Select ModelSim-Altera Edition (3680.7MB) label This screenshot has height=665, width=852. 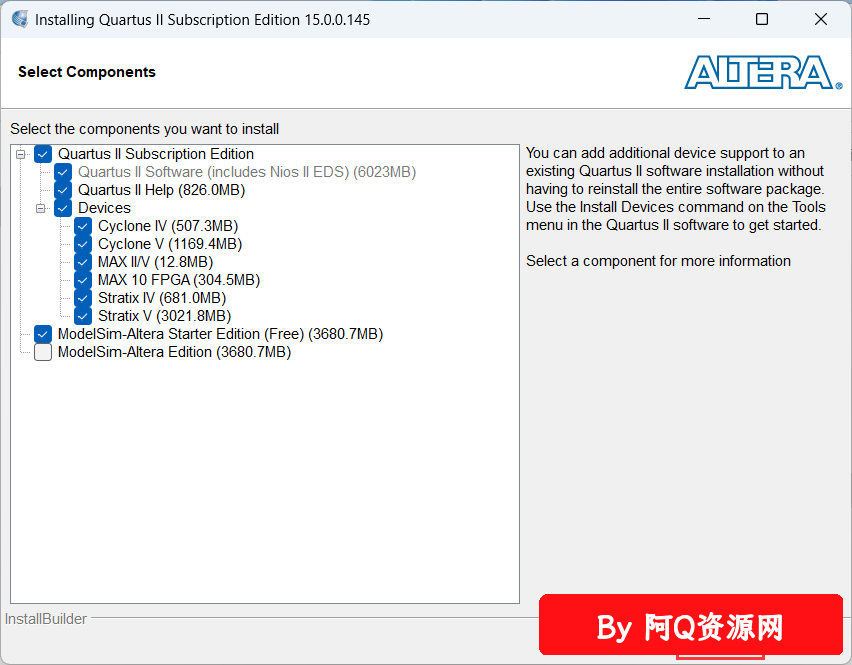(x=174, y=352)
